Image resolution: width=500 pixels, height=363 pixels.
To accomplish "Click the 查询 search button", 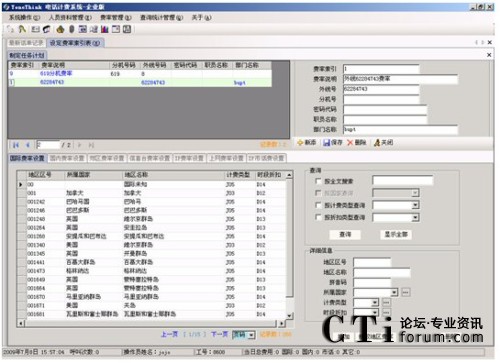I will click(x=345, y=235).
